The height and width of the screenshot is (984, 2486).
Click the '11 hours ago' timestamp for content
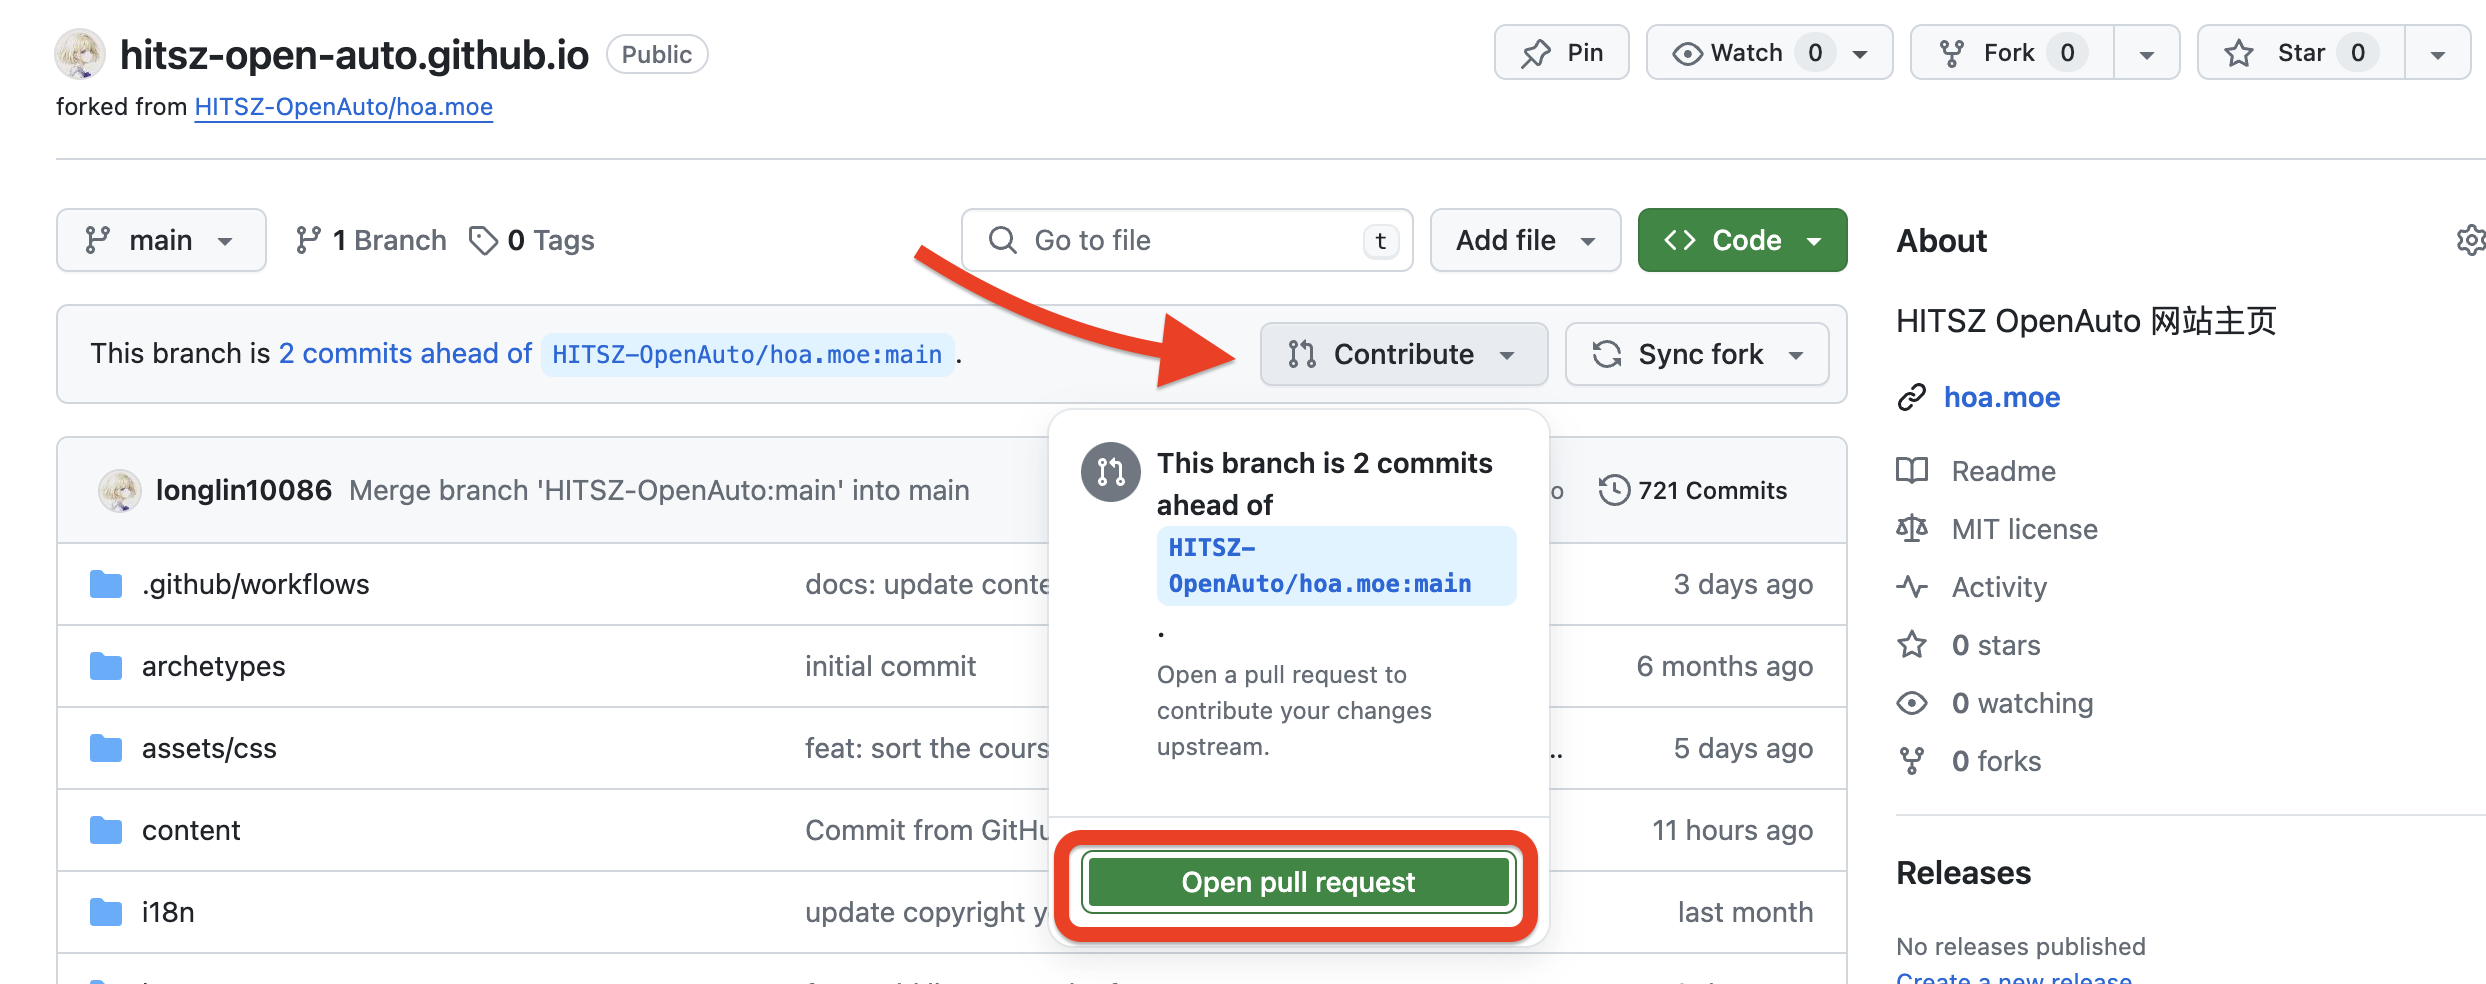(1732, 830)
